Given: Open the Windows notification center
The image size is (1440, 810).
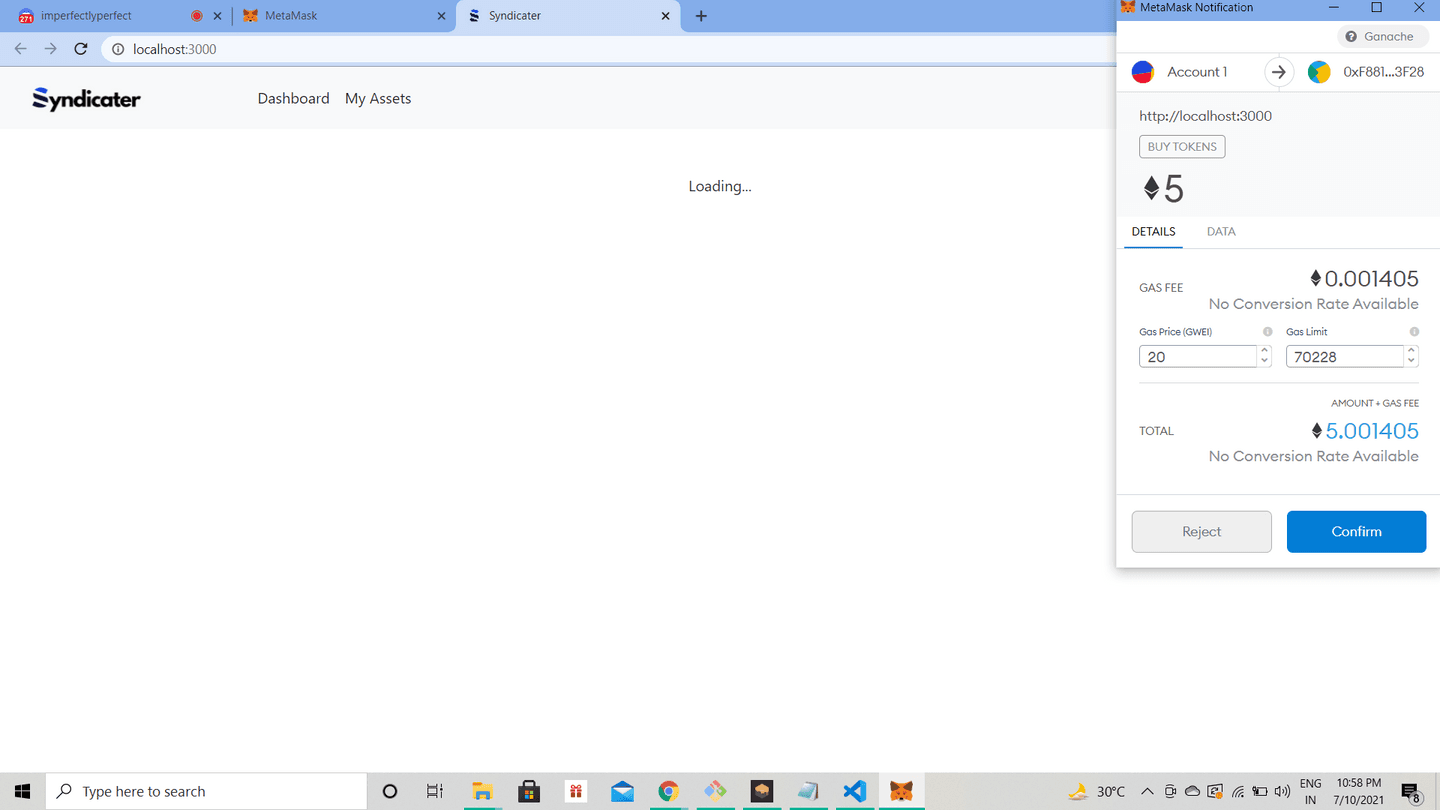Looking at the screenshot, I should [1411, 792].
